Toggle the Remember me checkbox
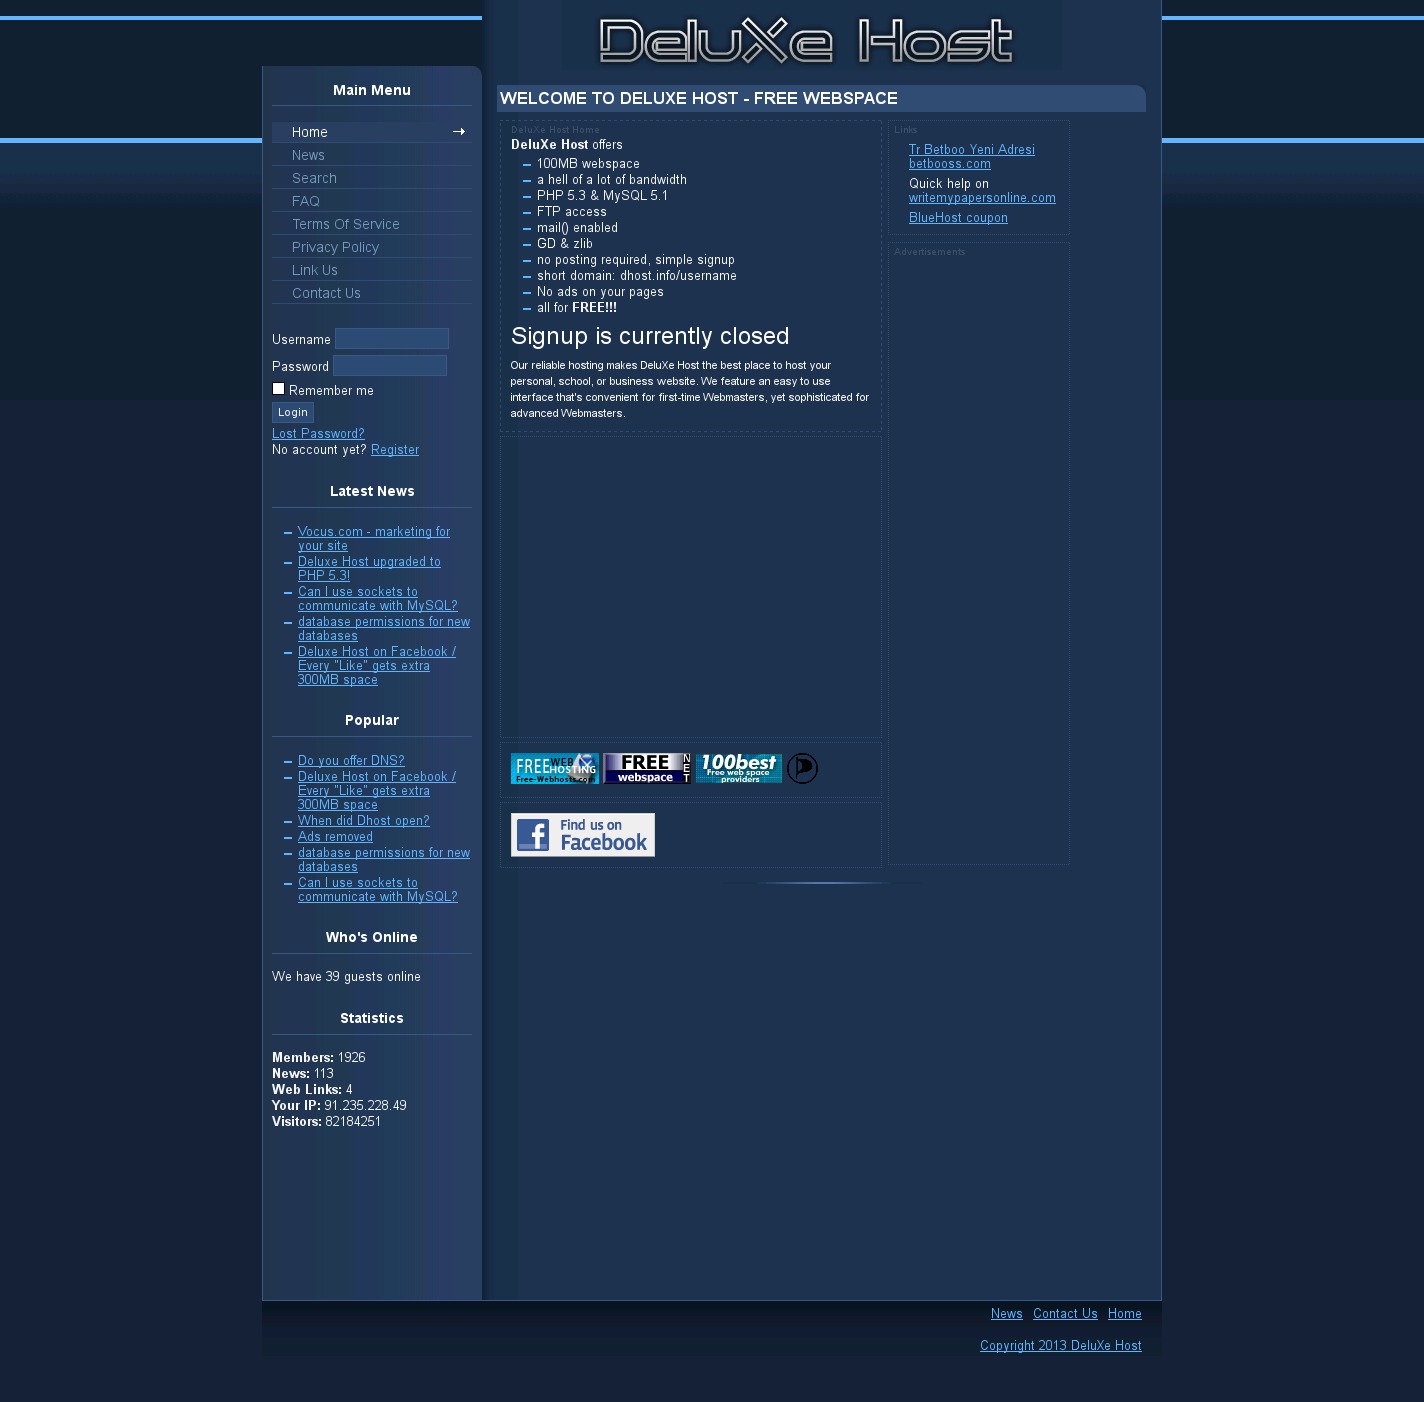Viewport: 1424px width, 1402px height. [x=279, y=389]
